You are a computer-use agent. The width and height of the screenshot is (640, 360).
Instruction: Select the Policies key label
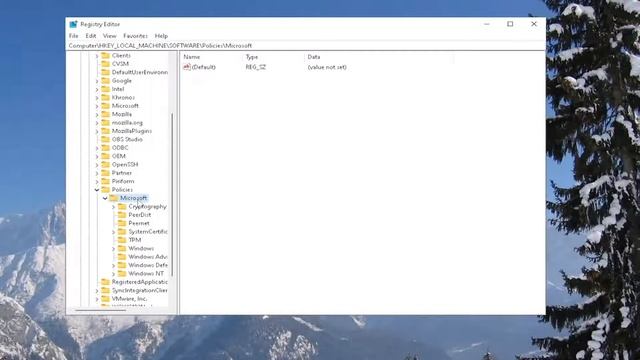point(122,190)
